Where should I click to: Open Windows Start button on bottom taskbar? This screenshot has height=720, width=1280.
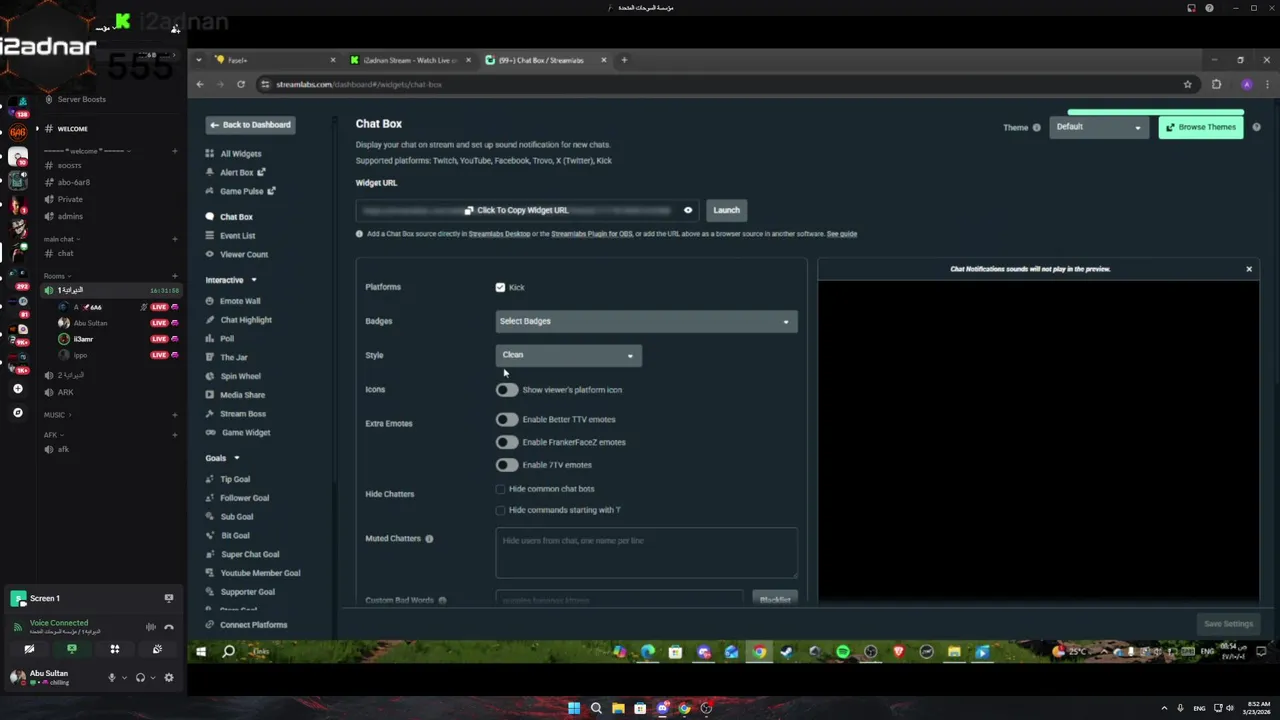pyautogui.click(x=574, y=708)
